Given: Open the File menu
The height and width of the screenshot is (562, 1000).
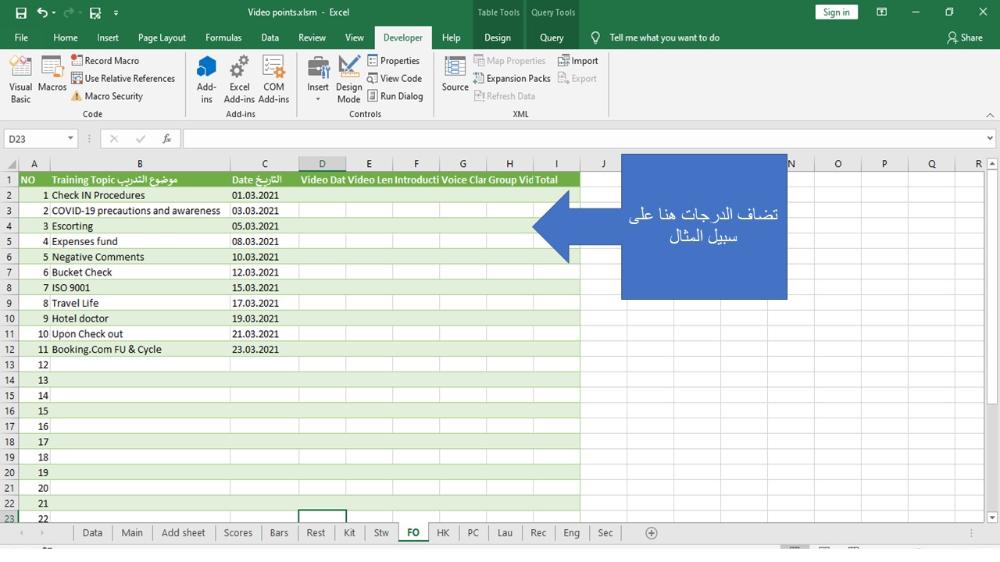Looking at the screenshot, I should click(x=21, y=38).
